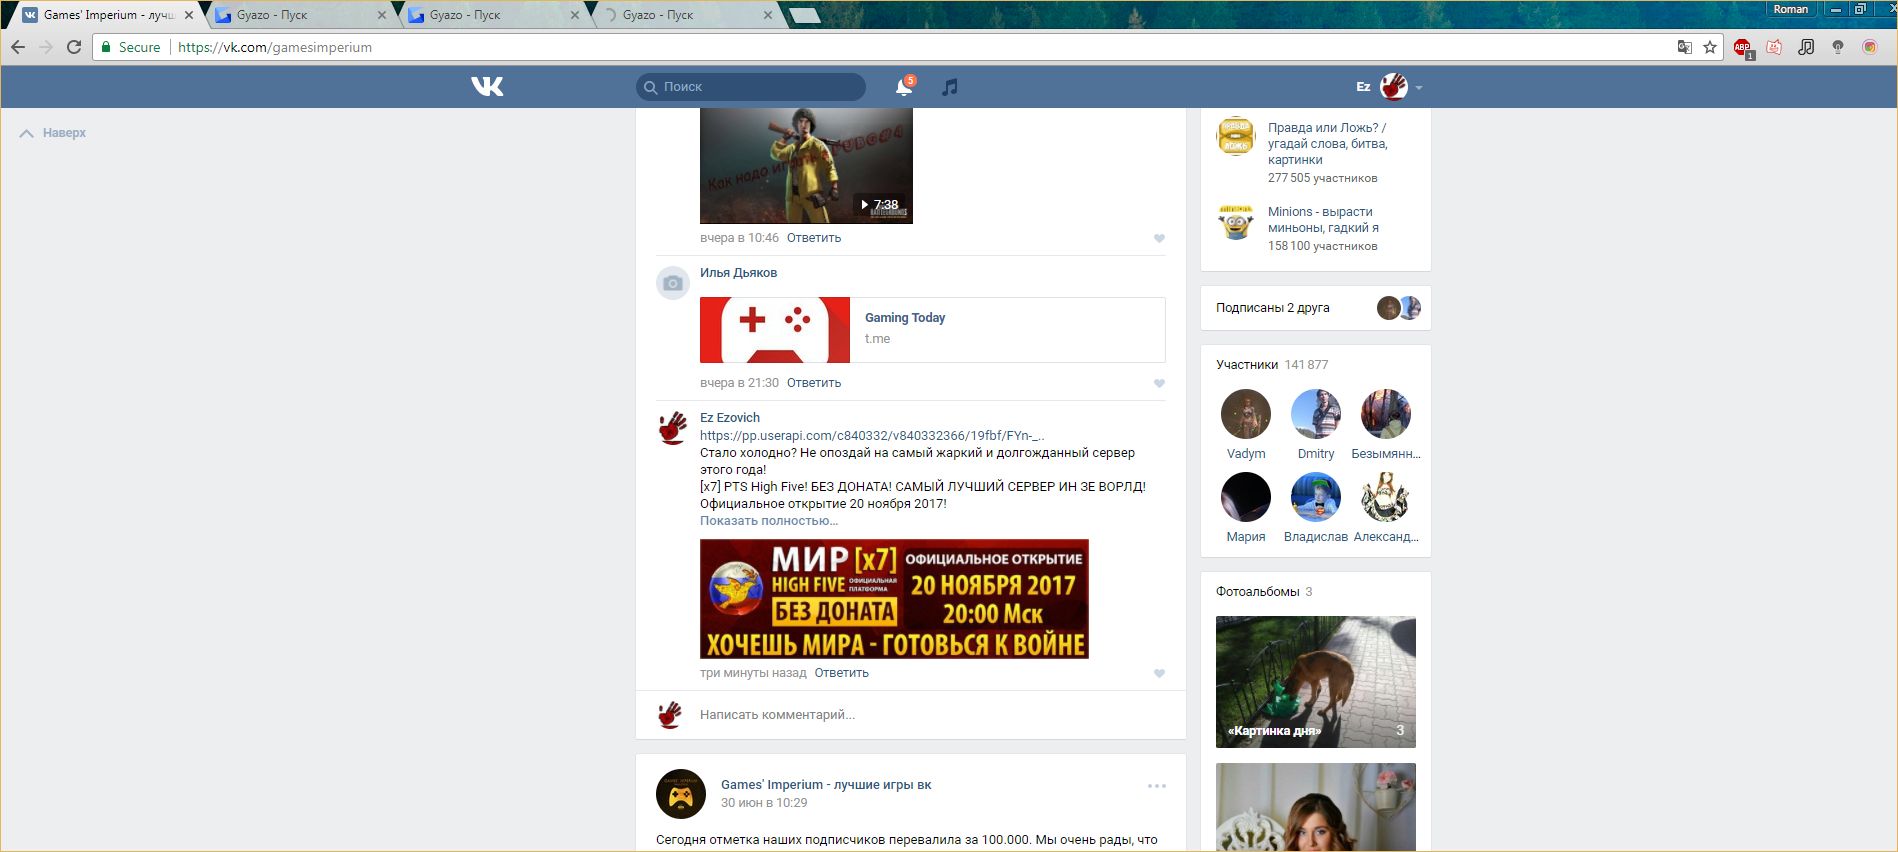Click the translate page icon

[1684, 47]
